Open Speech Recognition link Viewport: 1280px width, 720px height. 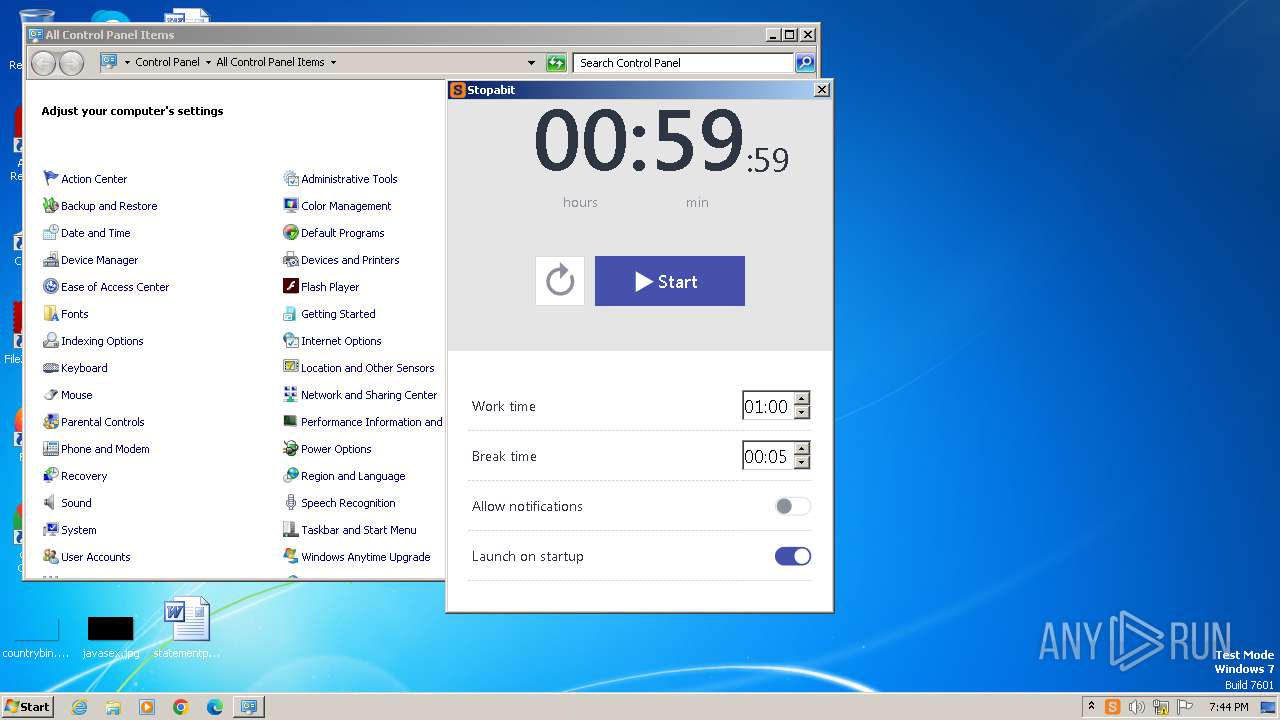tap(348, 503)
